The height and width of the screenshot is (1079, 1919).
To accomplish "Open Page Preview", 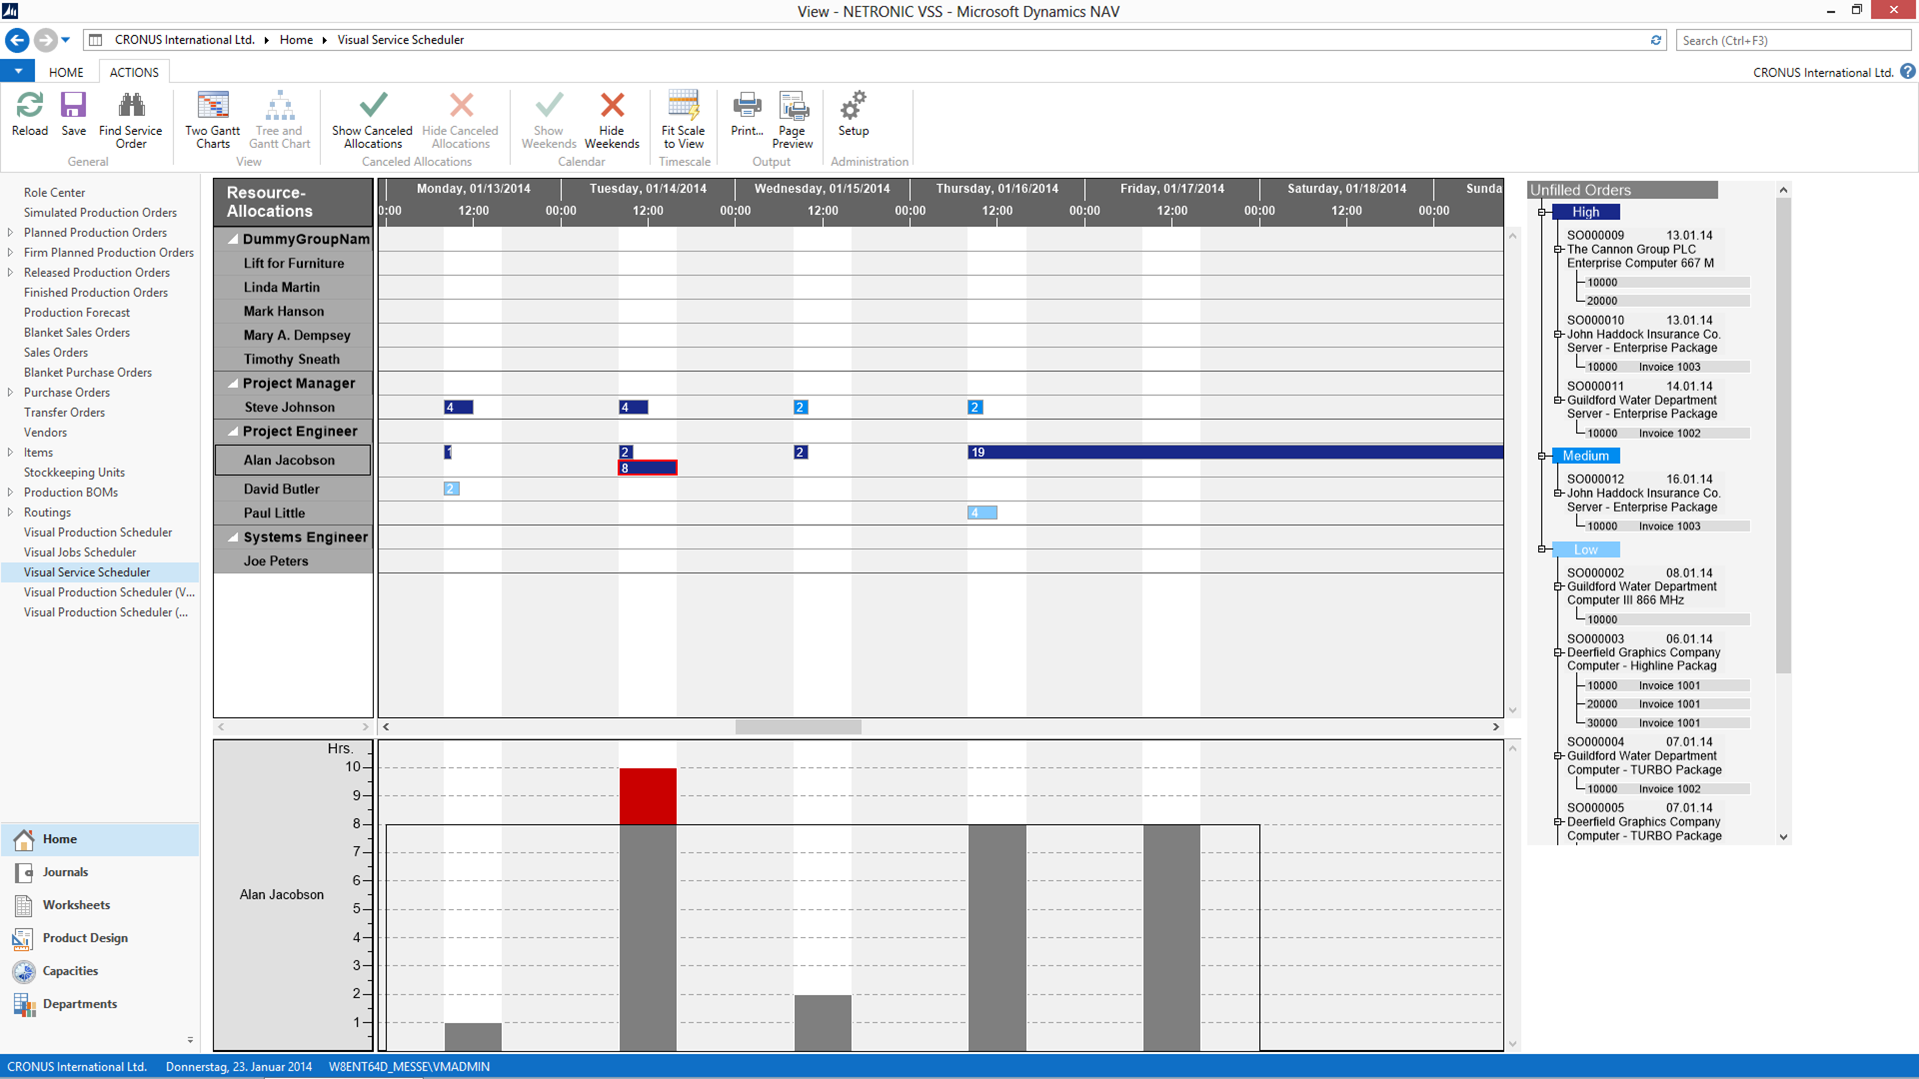I will click(792, 119).
